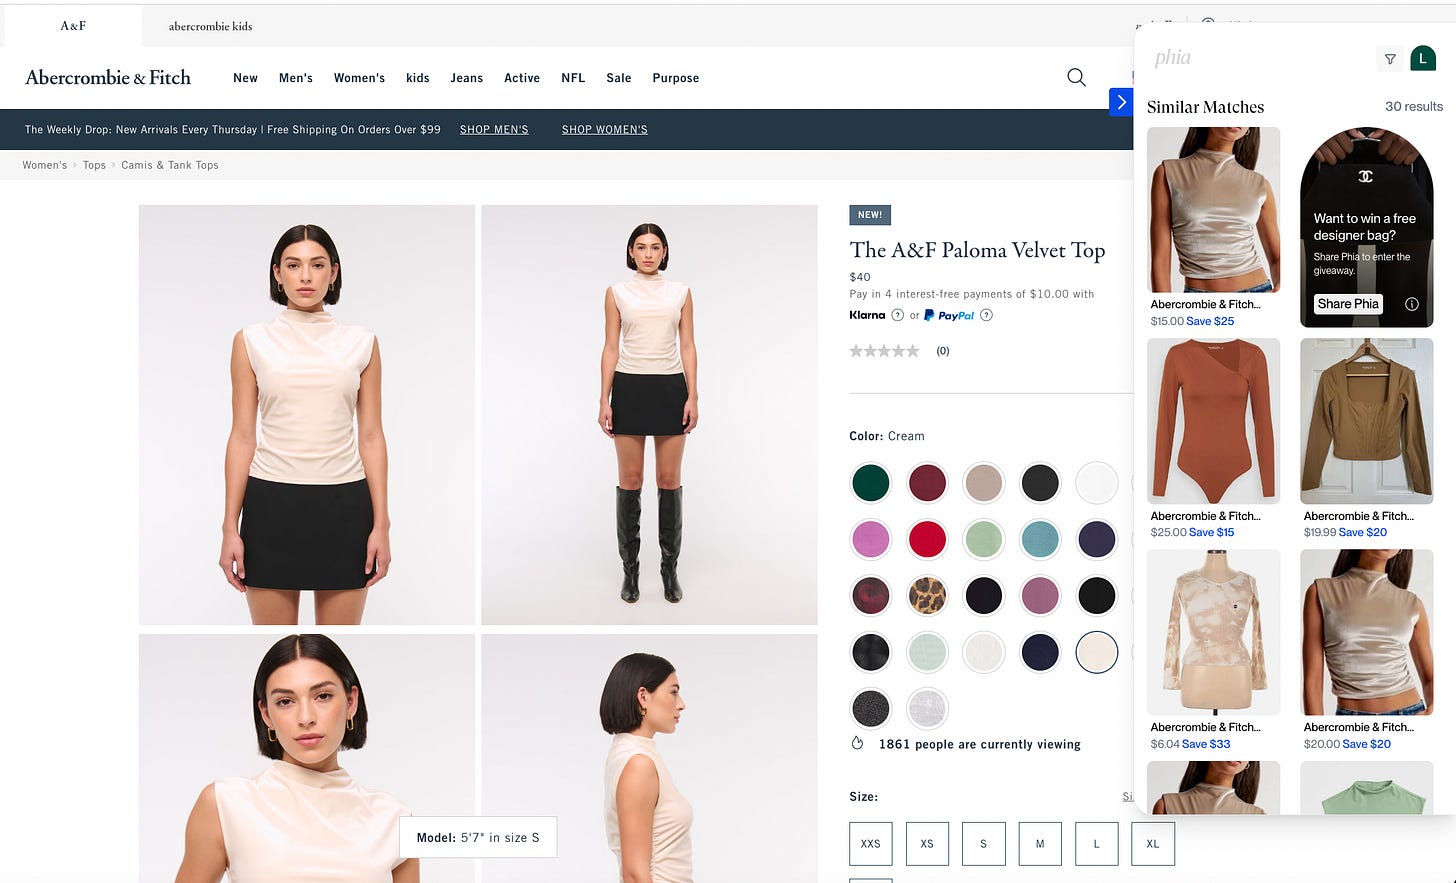Viewport: 1456px width, 883px height.
Task: Open the Men's menu
Action: (296, 78)
